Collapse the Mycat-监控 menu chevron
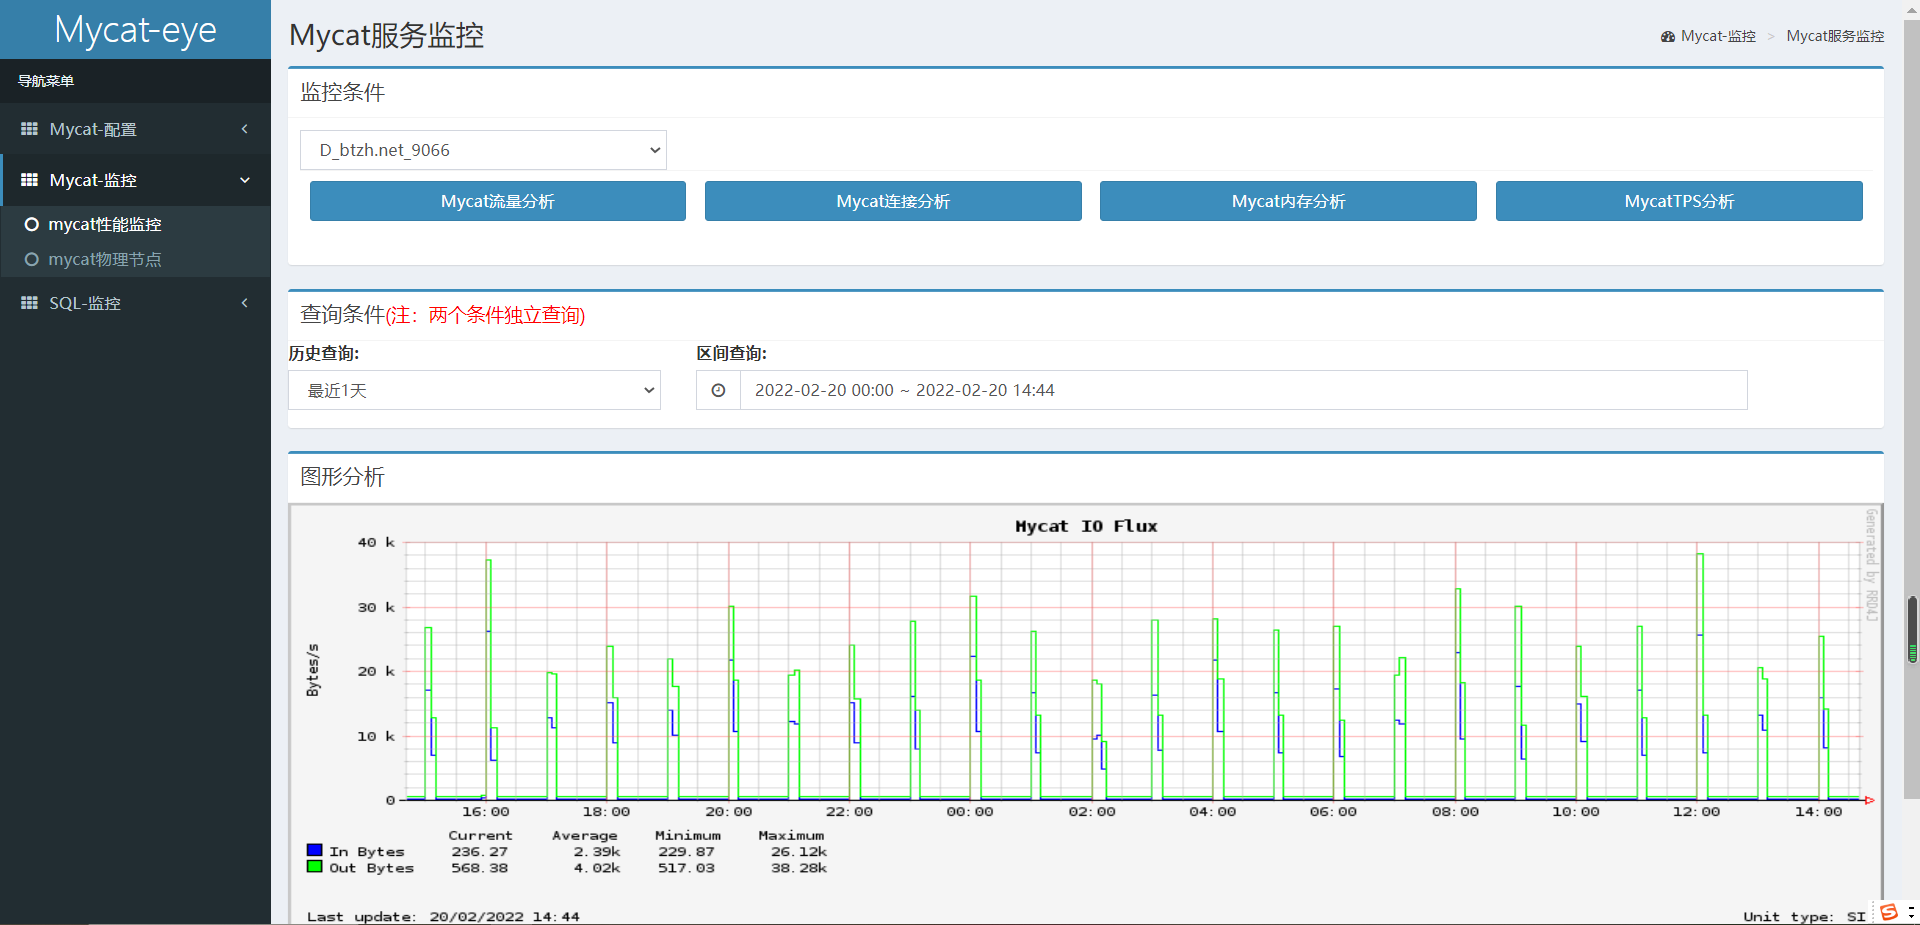 (x=245, y=180)
